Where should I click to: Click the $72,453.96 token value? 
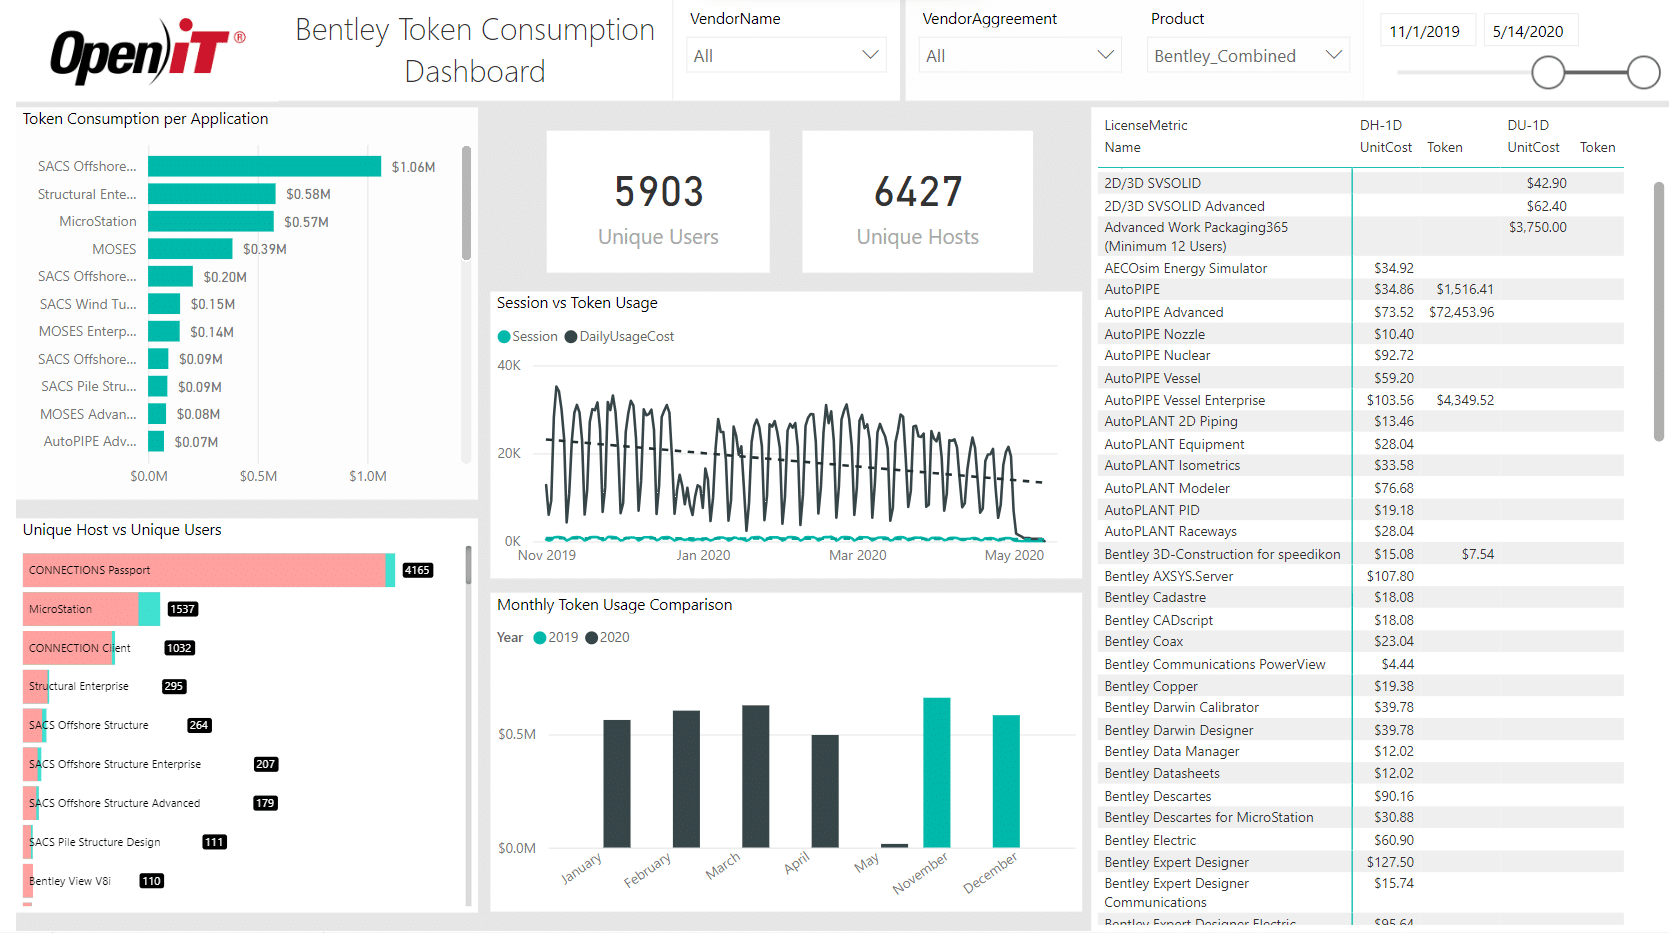[x=1461, y=312]
